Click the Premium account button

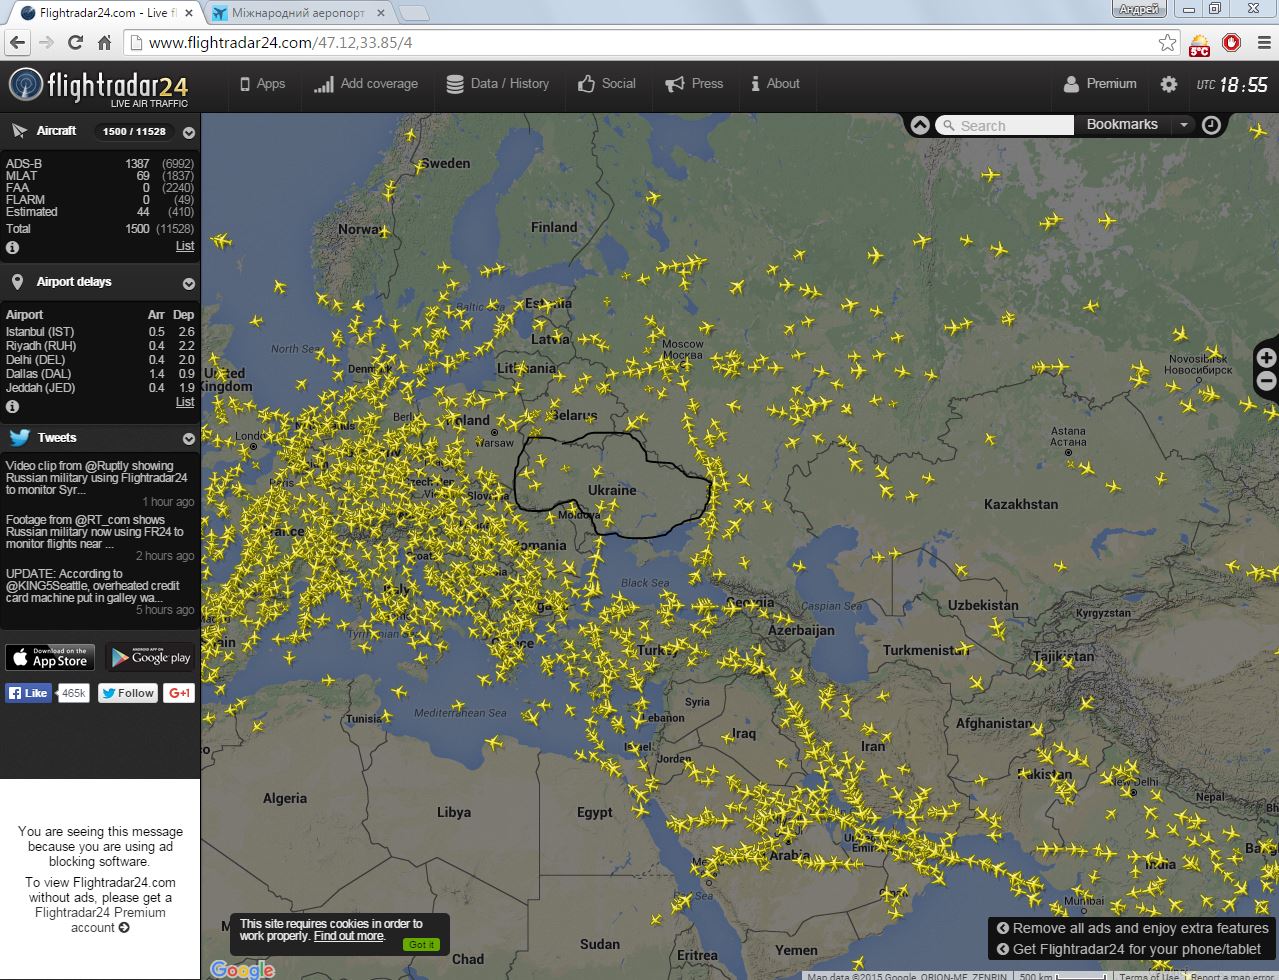click(1100, 84)
